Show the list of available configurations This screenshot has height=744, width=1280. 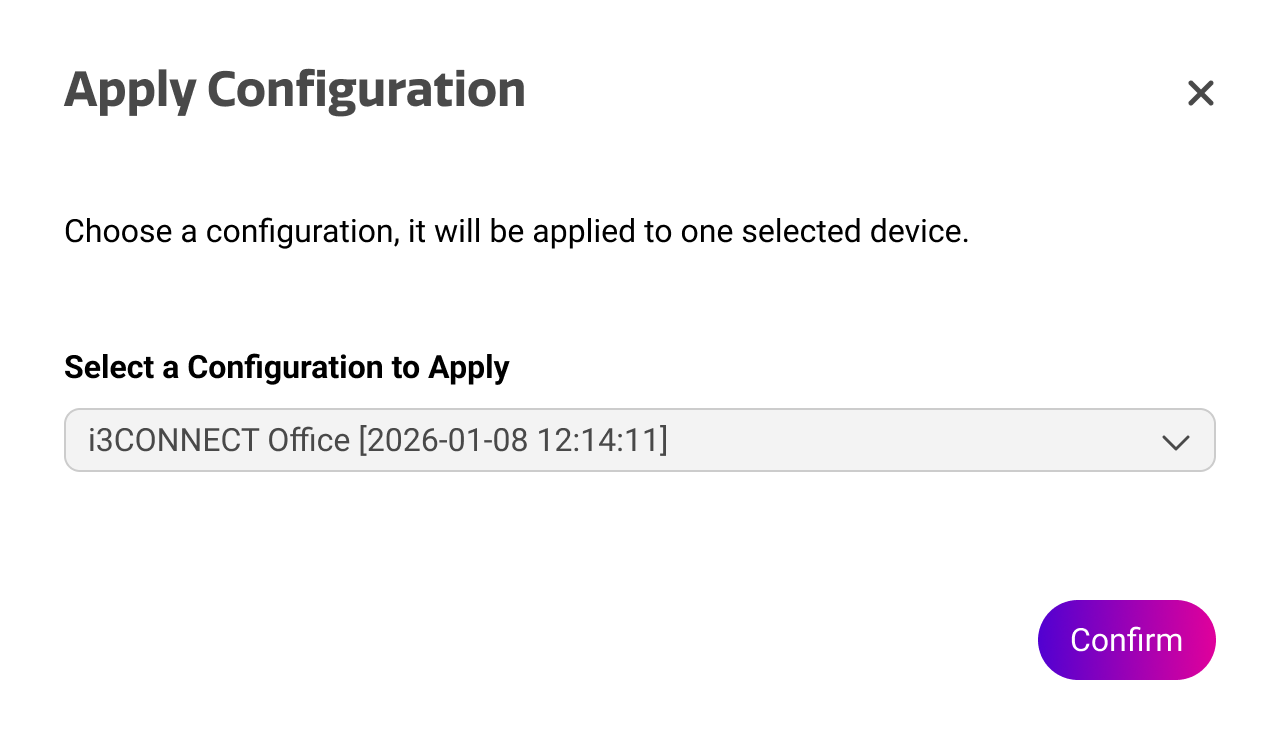click(x=639, y=440)
